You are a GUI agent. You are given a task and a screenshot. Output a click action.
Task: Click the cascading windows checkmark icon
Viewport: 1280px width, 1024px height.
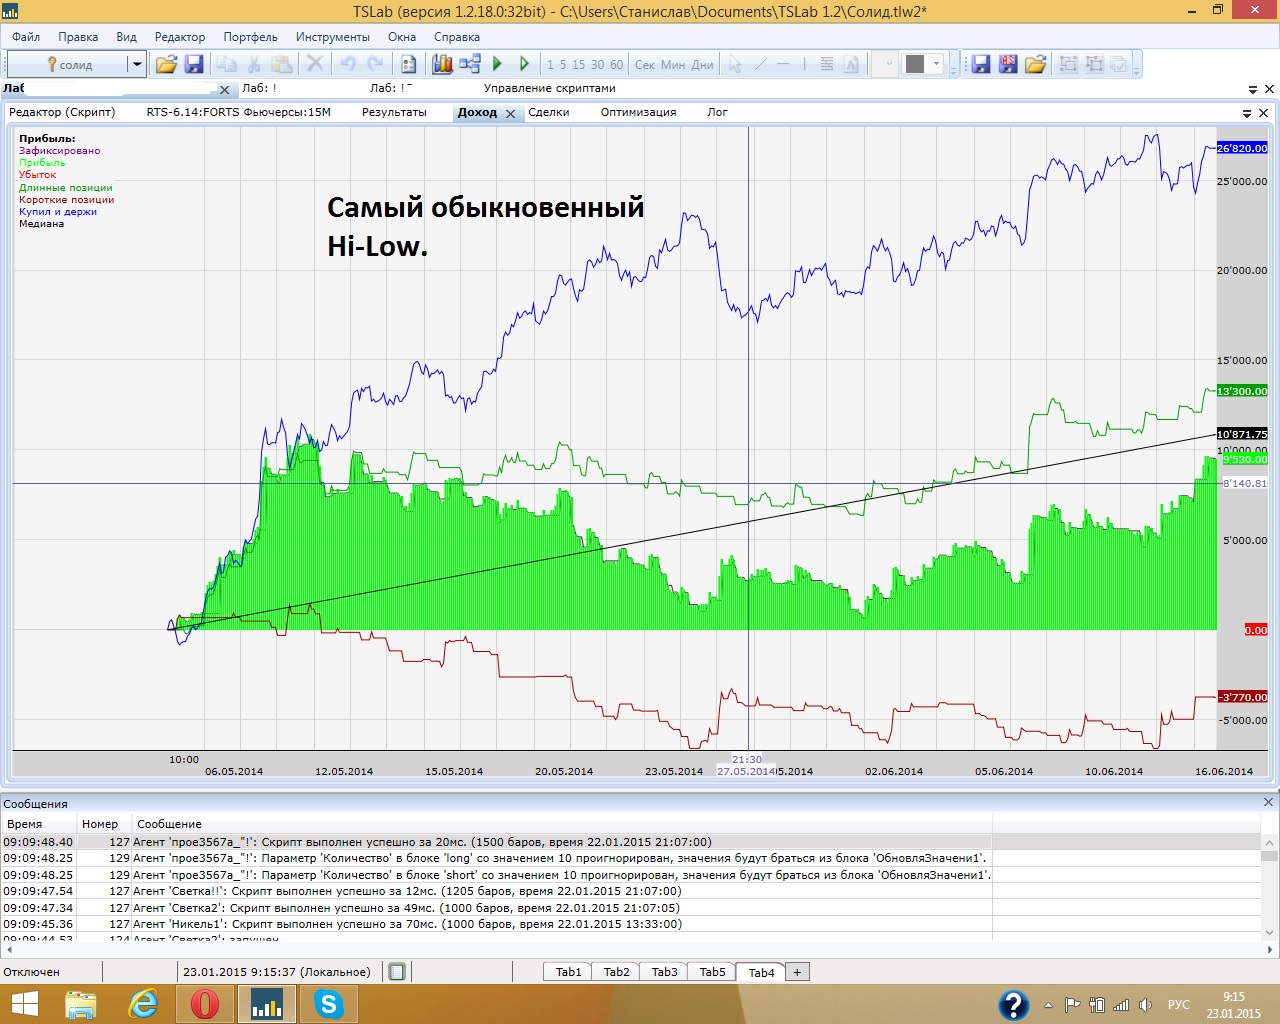coord(1119,64)
